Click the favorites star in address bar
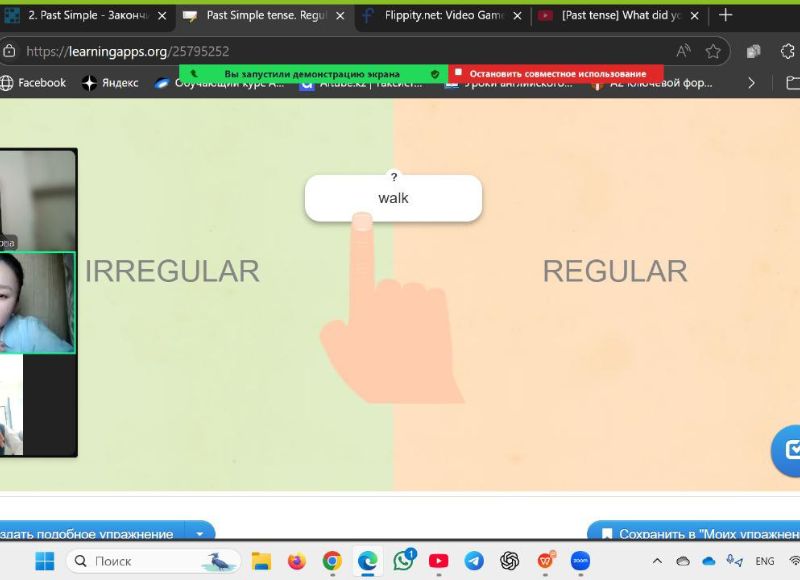This screenshot has width=800, height=580. (x=713, y=51)
